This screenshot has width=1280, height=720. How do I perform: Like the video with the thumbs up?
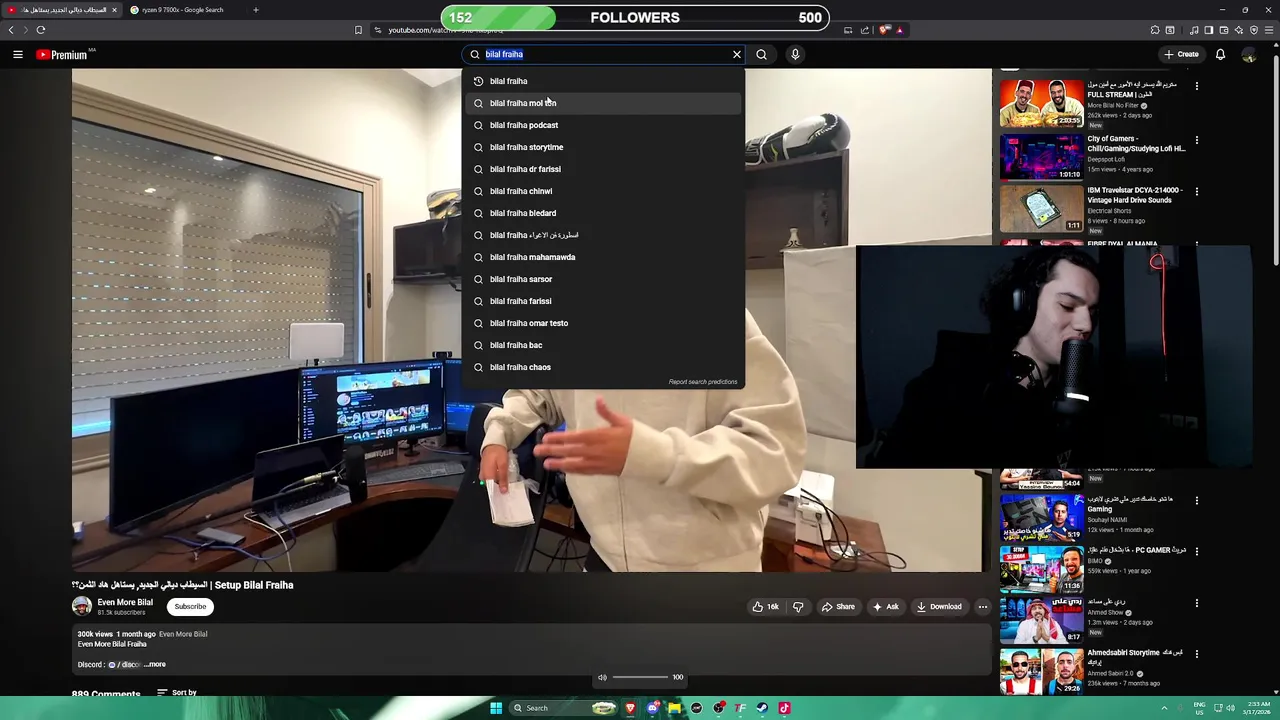coord(765,606)
